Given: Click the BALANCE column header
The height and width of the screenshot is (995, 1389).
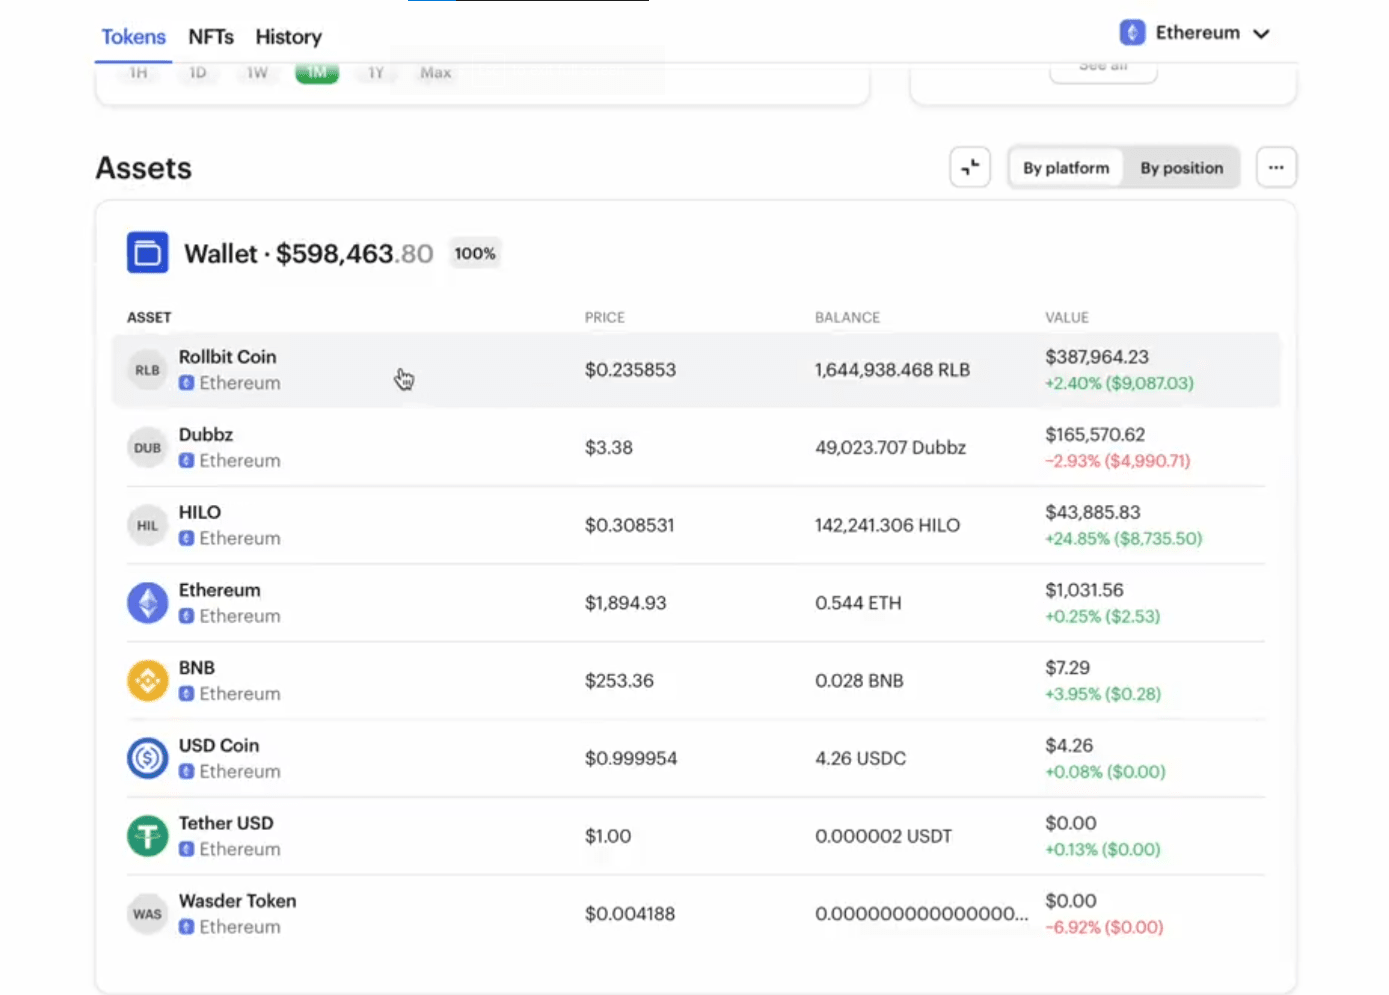Looking at the screenshot, I should click(848, 317).
